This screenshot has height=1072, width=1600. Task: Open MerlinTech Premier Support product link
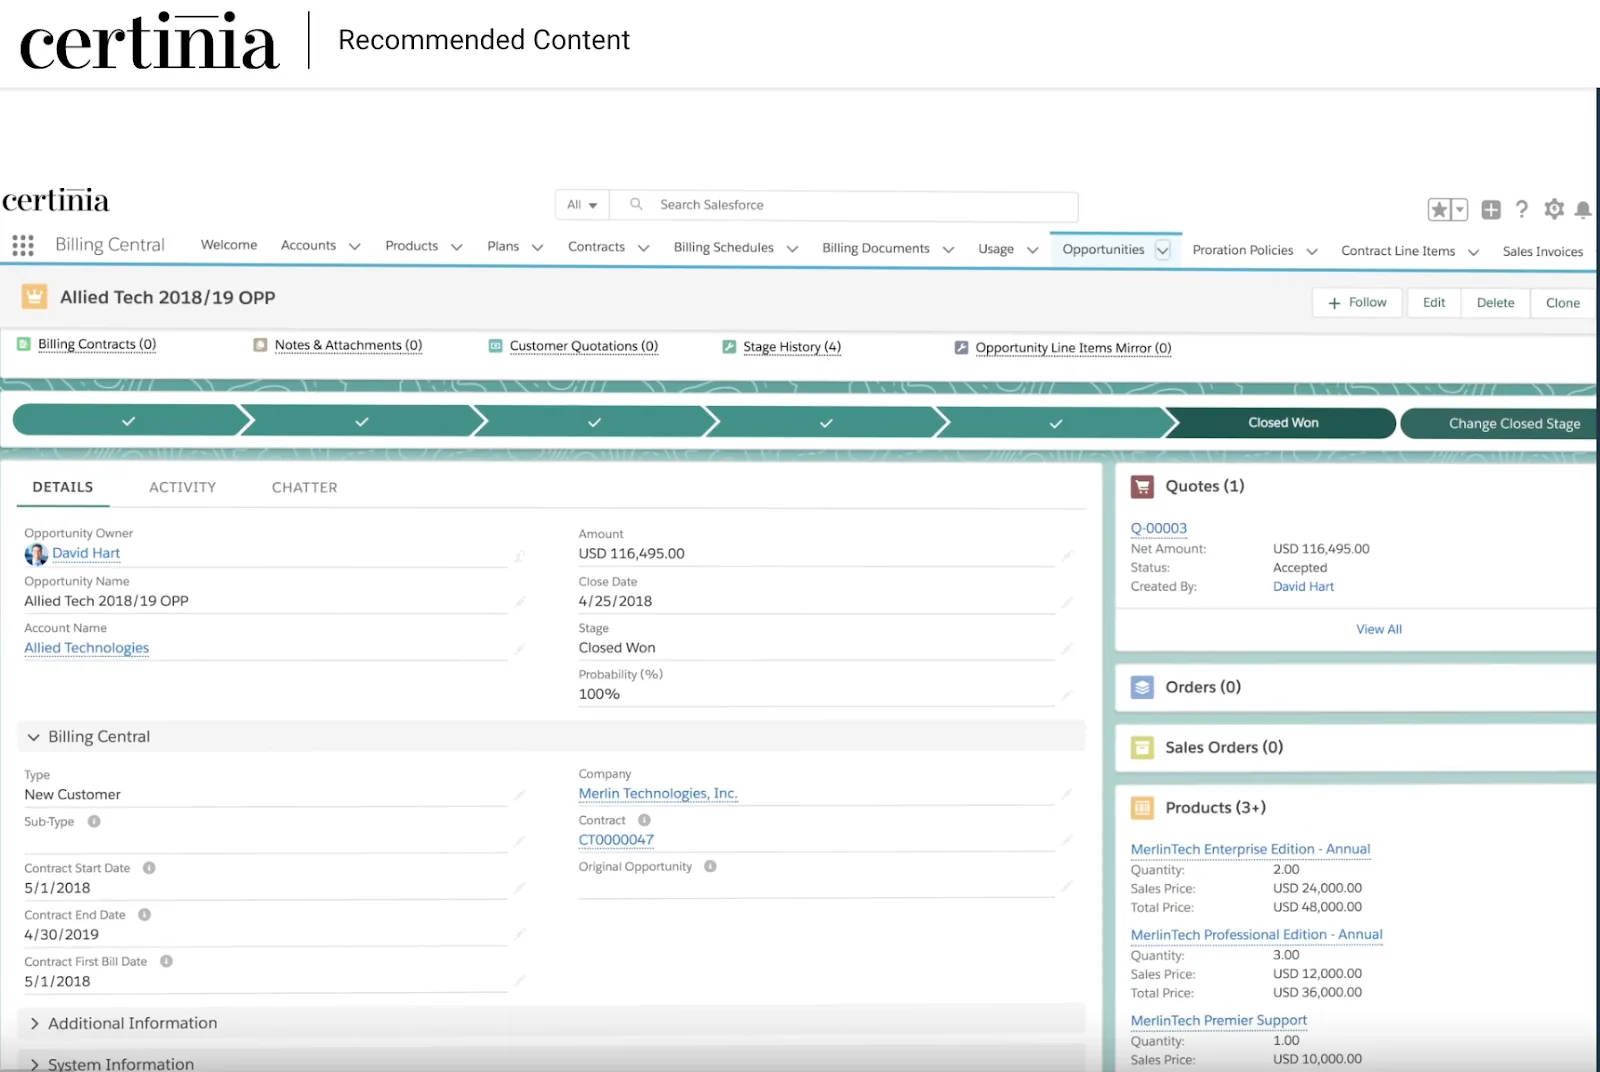1219,1020
